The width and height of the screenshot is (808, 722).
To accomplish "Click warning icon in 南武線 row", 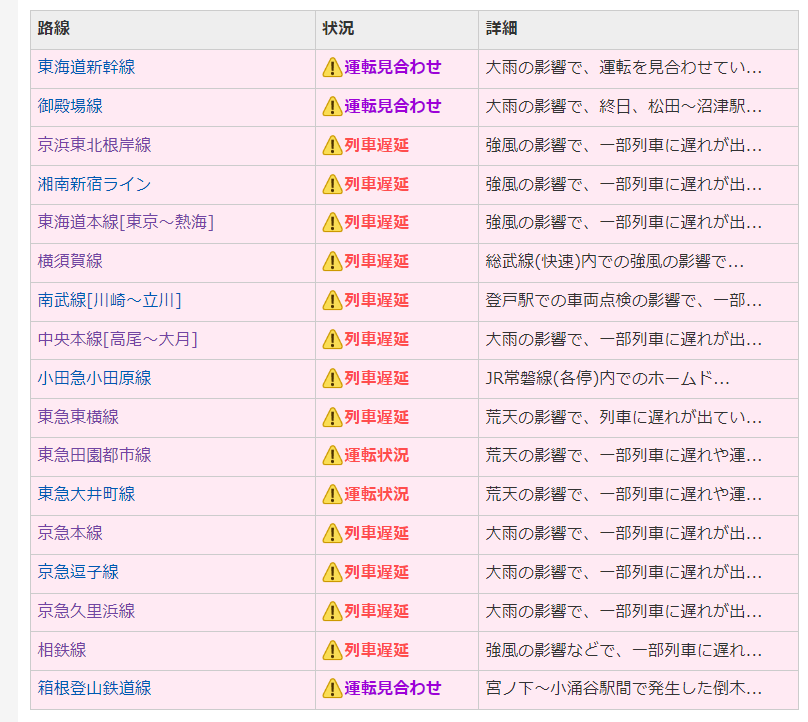I will coord(332,301).
